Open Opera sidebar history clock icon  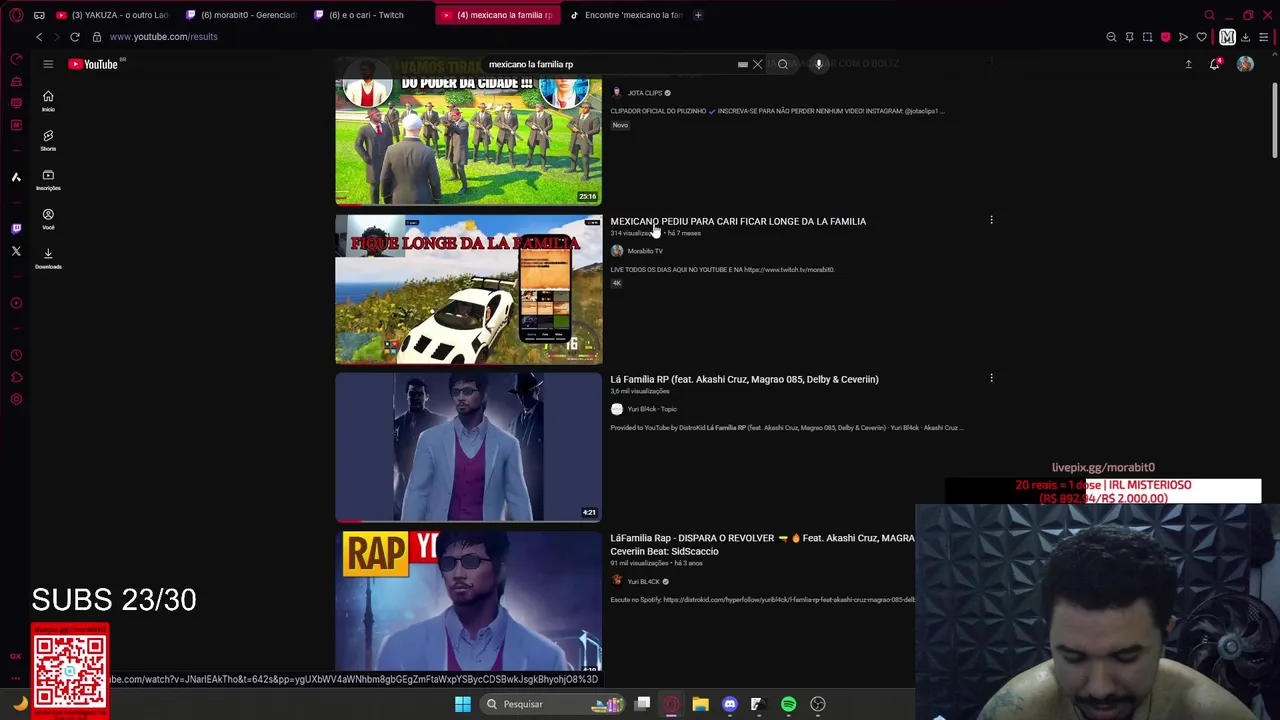point(16,355)
